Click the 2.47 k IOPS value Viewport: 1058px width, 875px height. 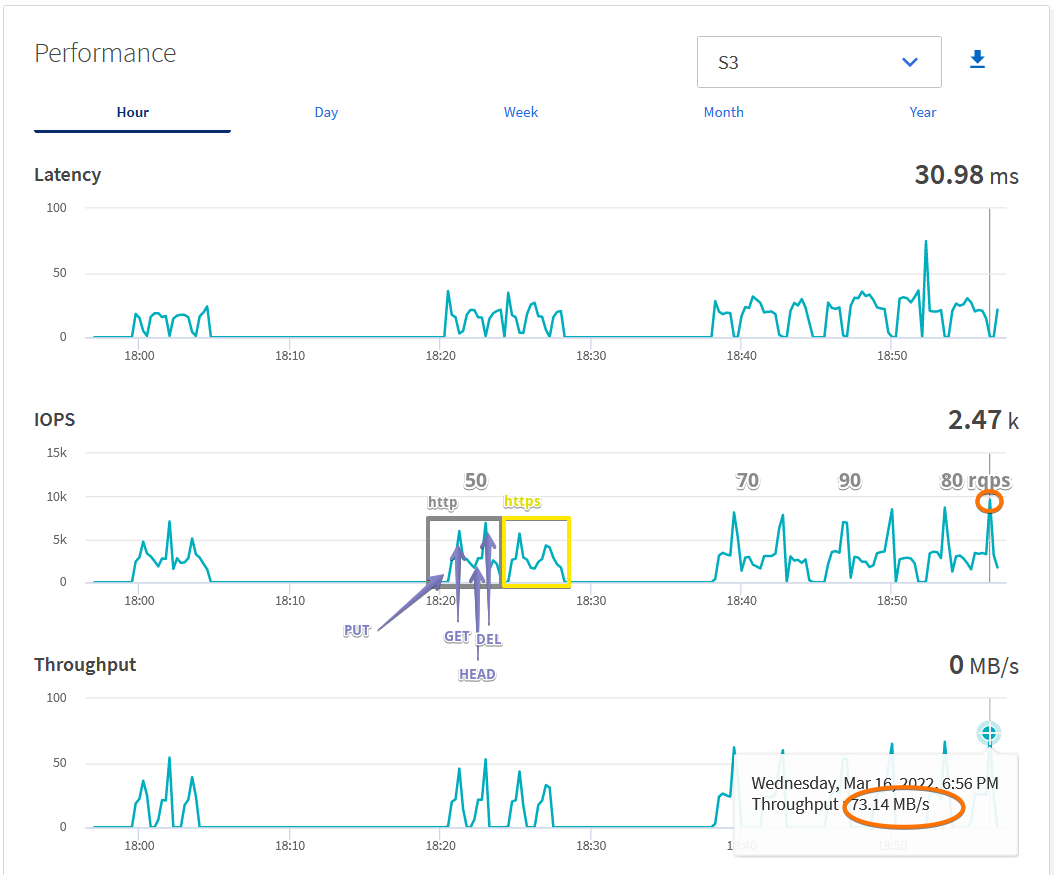tap(983, 420)
